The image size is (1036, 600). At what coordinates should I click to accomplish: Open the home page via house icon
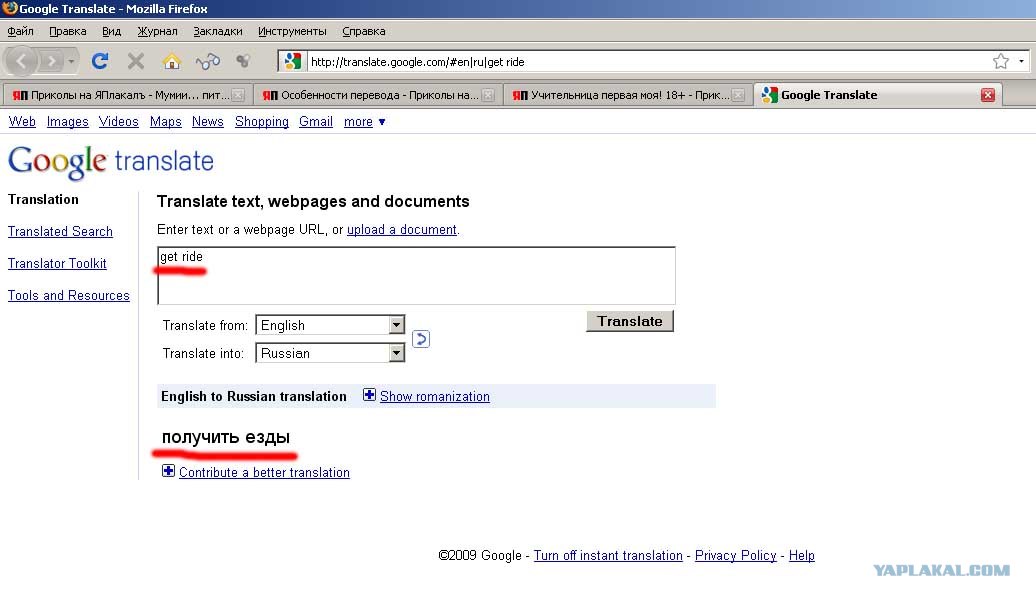[x=172, y=61]
